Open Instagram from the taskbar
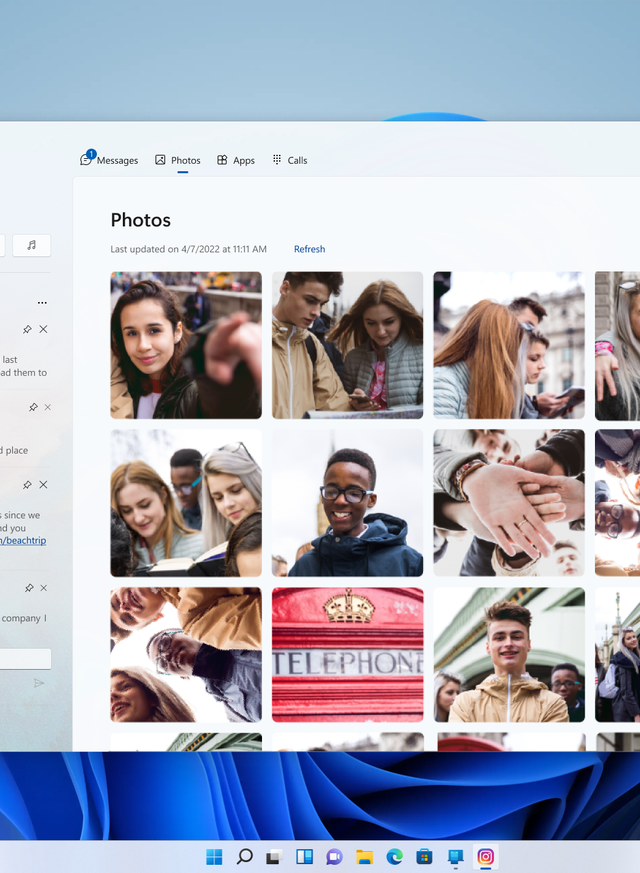 click(485, 857)
